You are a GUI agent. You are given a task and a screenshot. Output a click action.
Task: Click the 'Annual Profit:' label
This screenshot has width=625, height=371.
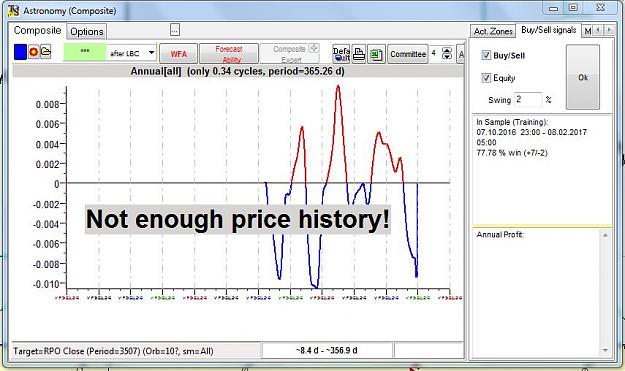[500, 234]
